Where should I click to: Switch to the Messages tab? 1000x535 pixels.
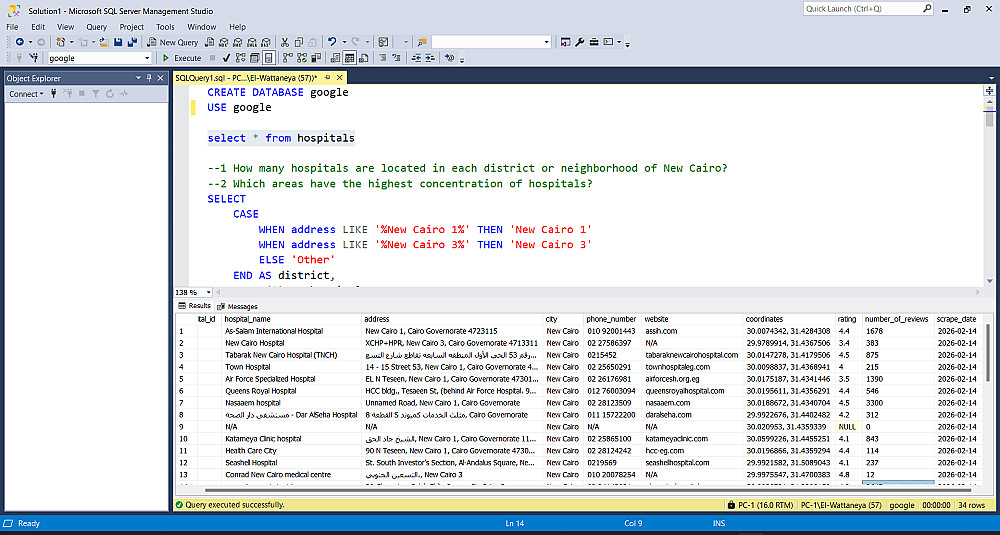[238, 306]
